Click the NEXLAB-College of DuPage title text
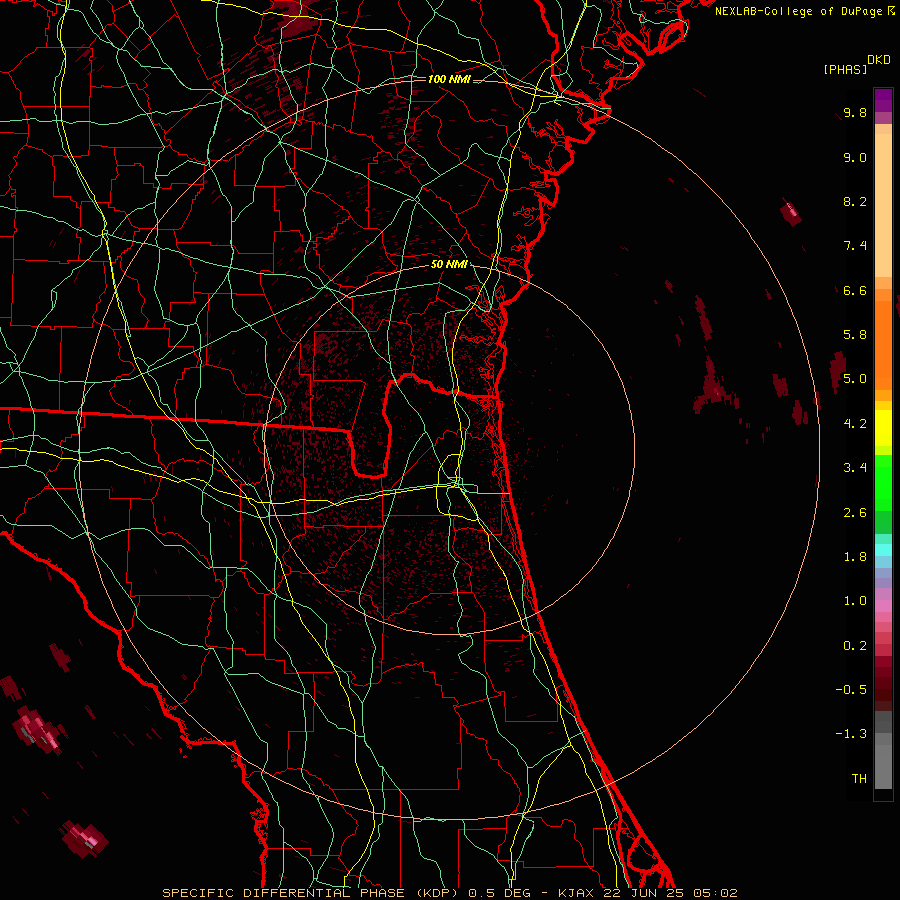The width and height of the screenshot is (900, 900). 800,11
